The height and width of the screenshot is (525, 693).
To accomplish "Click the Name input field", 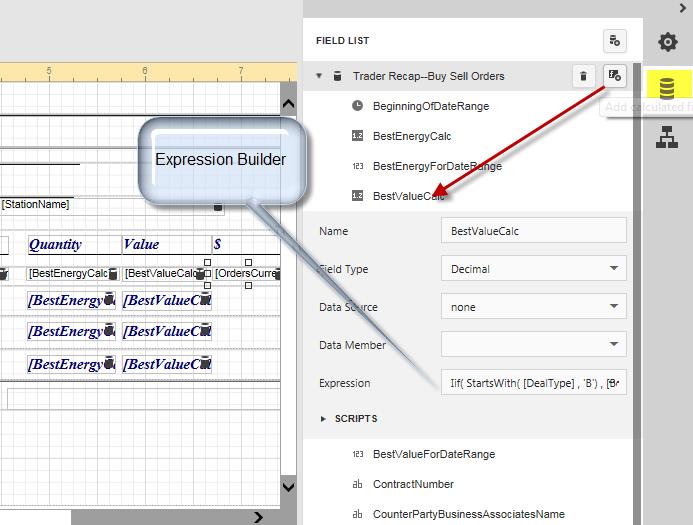I will [x=533, y=231].
